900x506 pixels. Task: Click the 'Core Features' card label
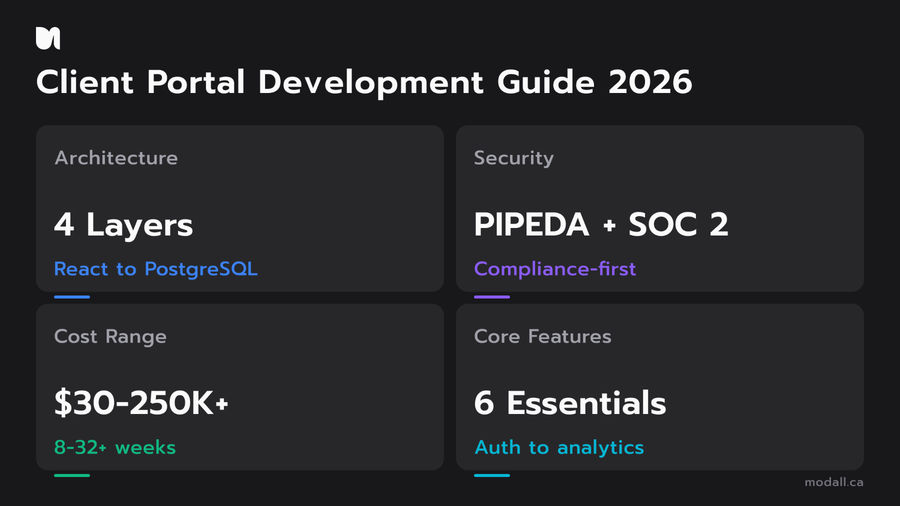(542, 336)
